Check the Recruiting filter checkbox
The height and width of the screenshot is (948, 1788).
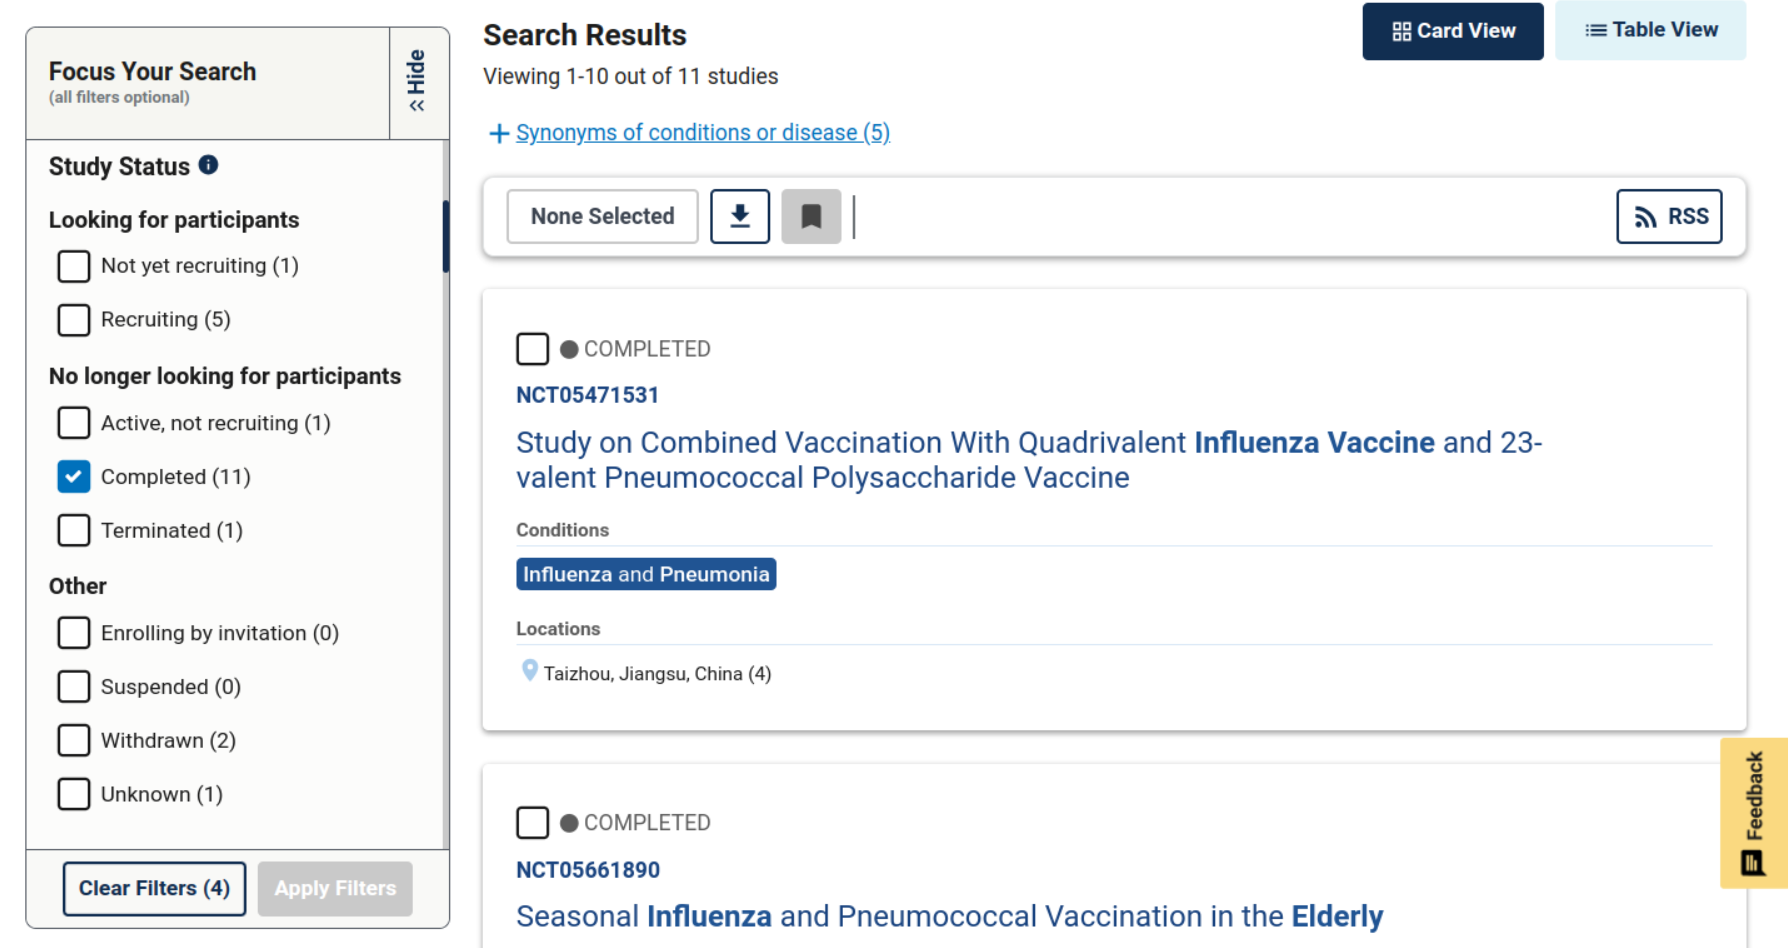[x=74, y=320]
